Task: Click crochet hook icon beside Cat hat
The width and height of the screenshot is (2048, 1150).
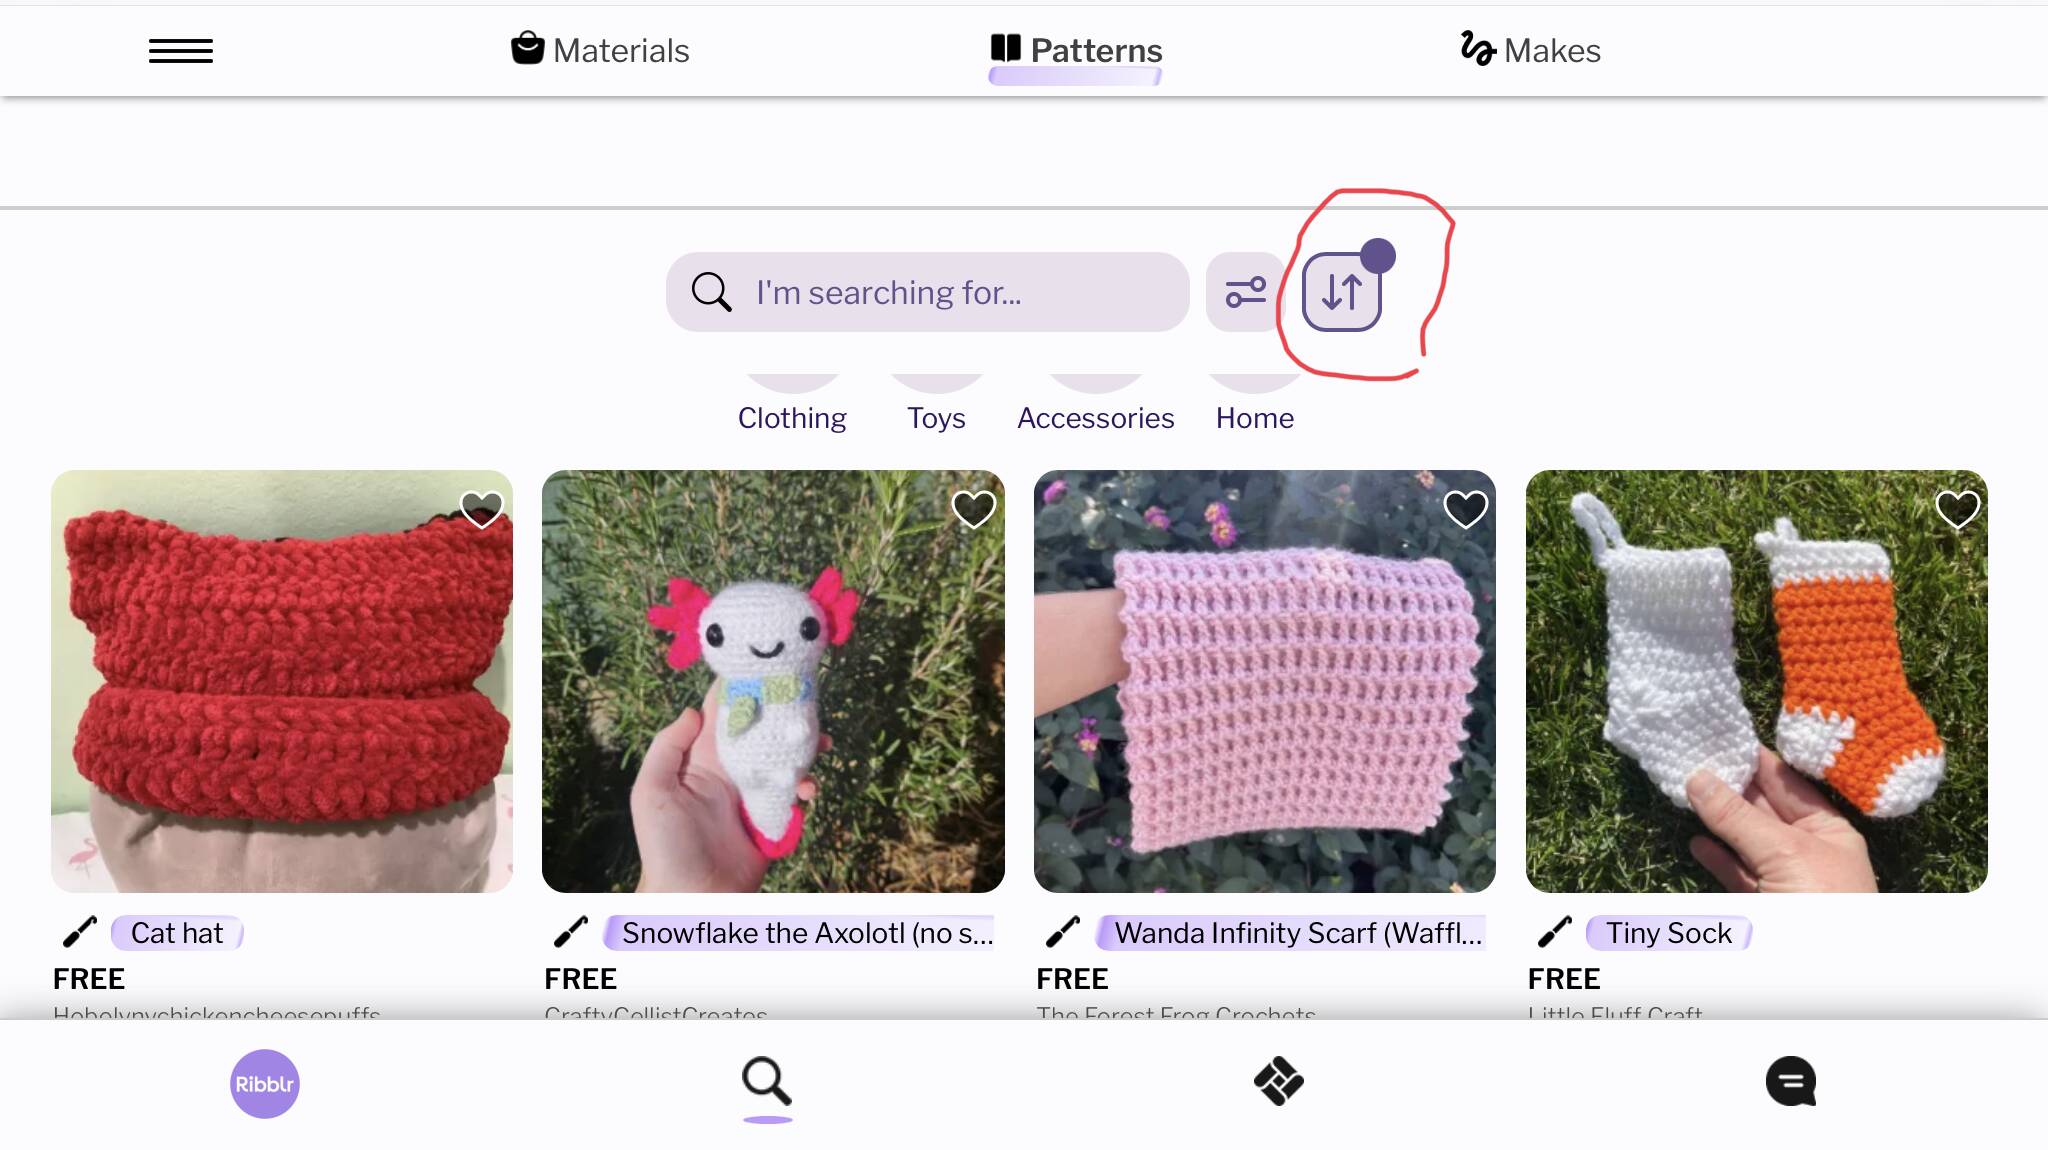Action: point(80,932)
